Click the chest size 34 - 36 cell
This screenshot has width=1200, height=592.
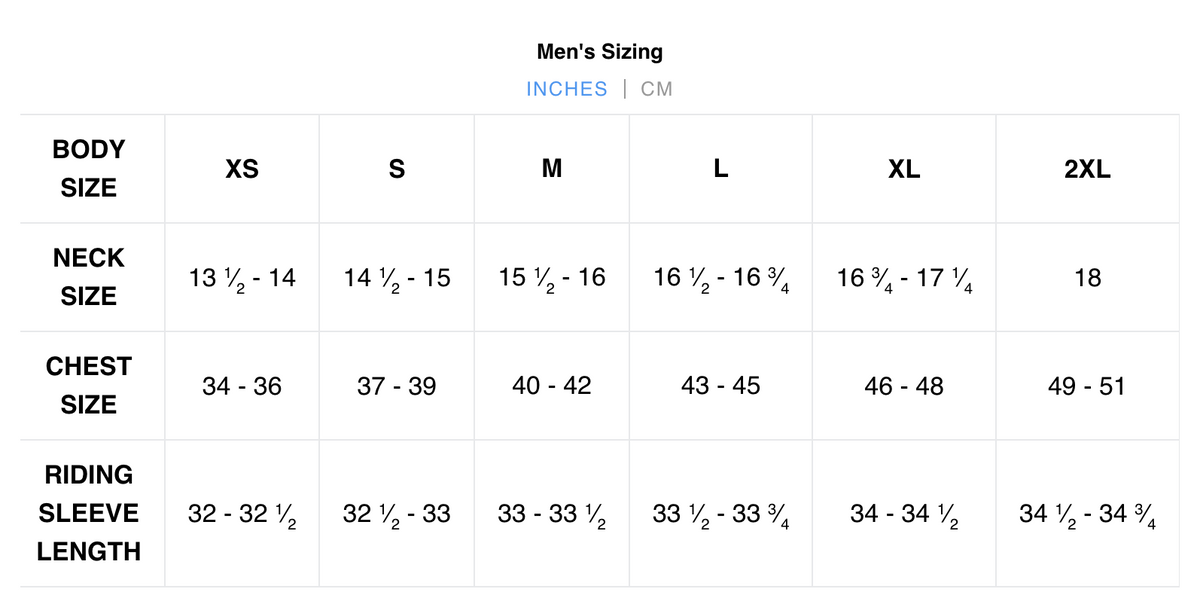click(242, 386)
